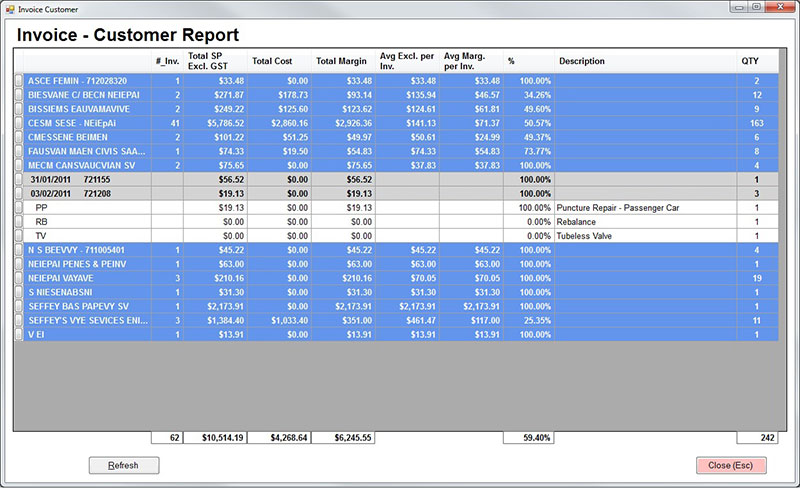800x492 pixels.
Task: Click the row header of the PP line
Action: [19, 208]
